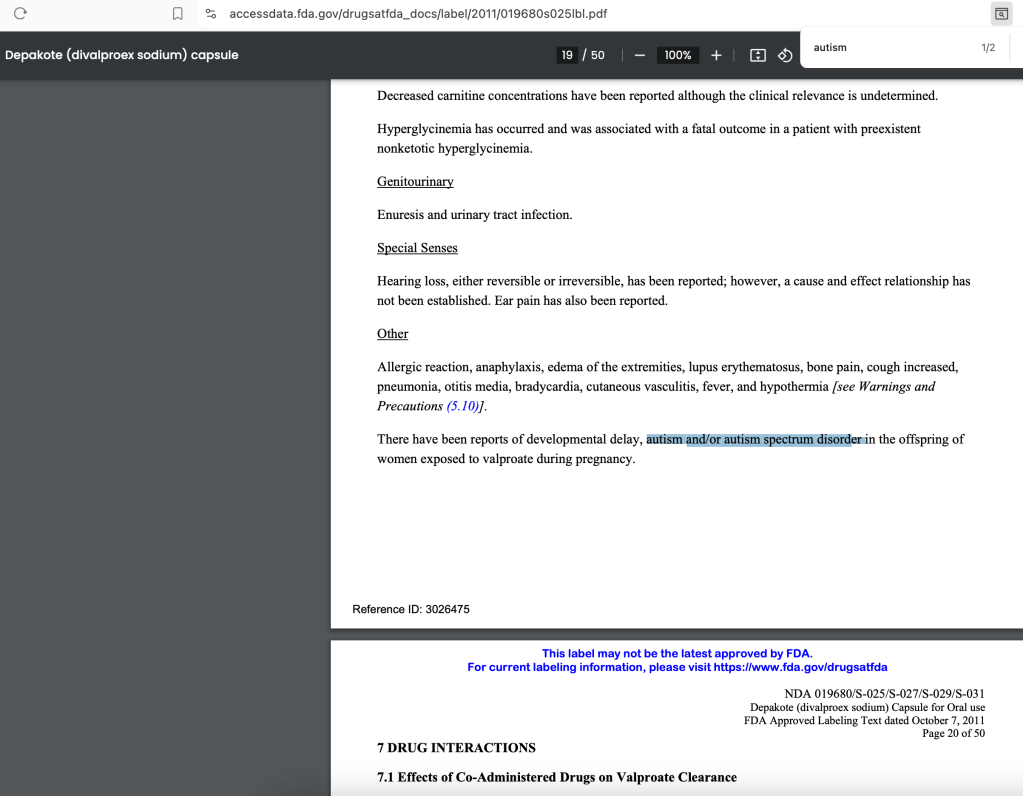
Task: Reload the page with the refresh icon
Action: (20, 14)
